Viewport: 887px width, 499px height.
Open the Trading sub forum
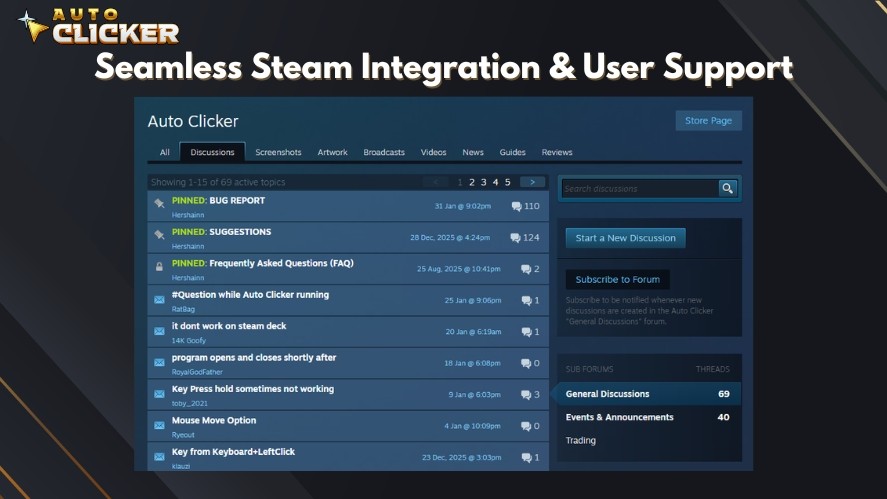point(580,440)
